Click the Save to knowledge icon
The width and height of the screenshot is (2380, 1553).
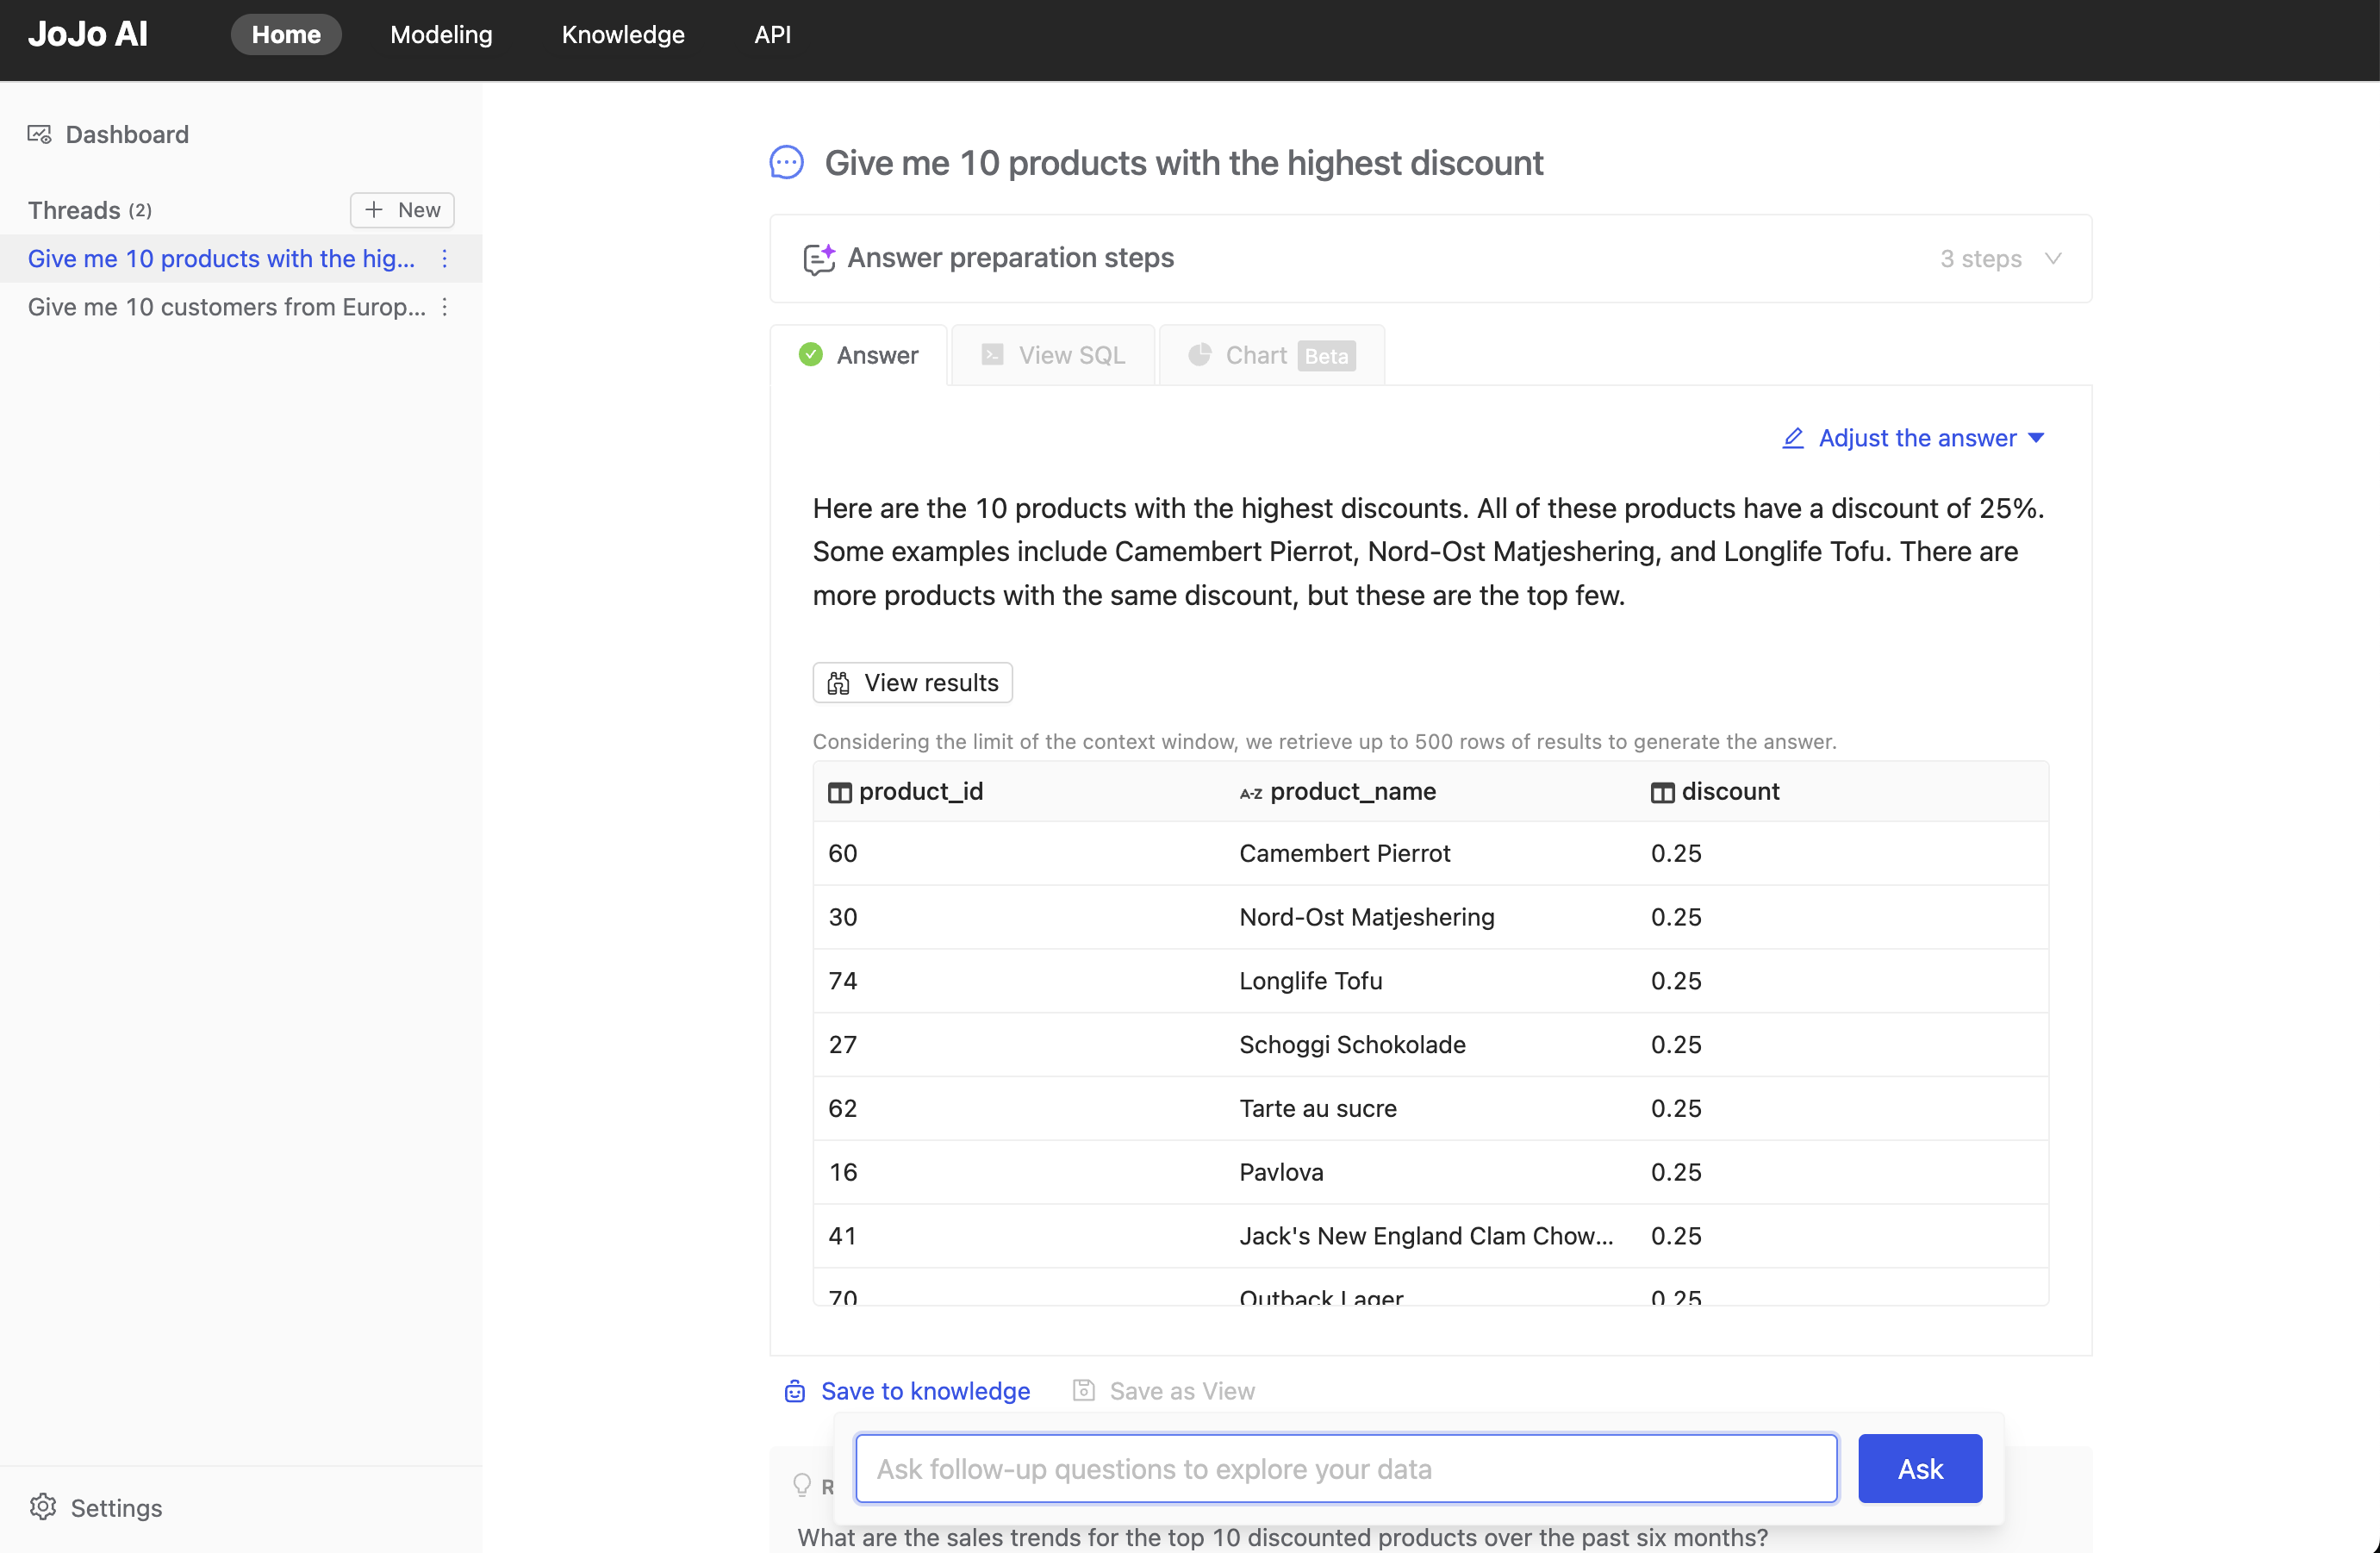pos(794,1390)
